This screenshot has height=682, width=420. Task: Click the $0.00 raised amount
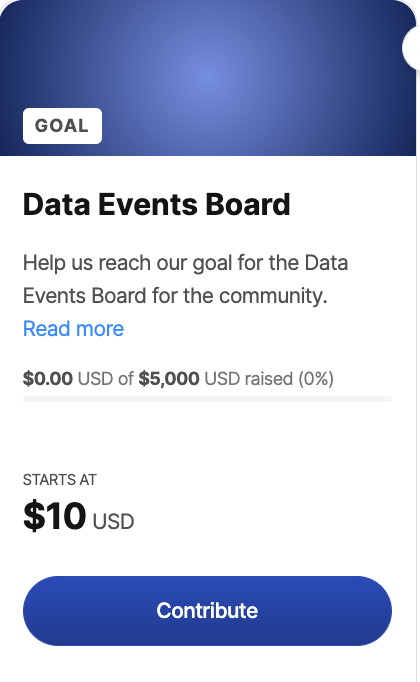point(48,378)
